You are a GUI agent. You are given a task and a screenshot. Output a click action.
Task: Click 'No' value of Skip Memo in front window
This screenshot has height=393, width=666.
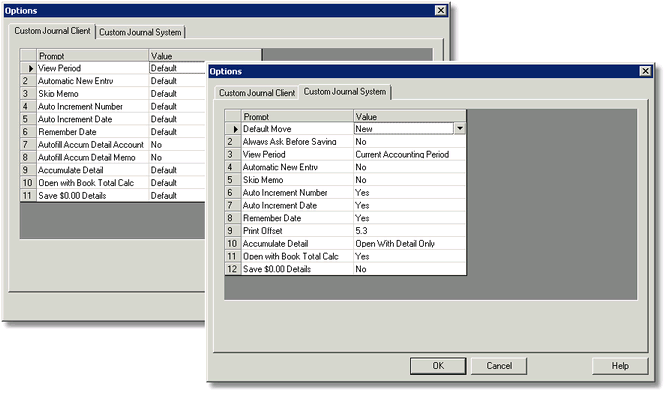409,180
